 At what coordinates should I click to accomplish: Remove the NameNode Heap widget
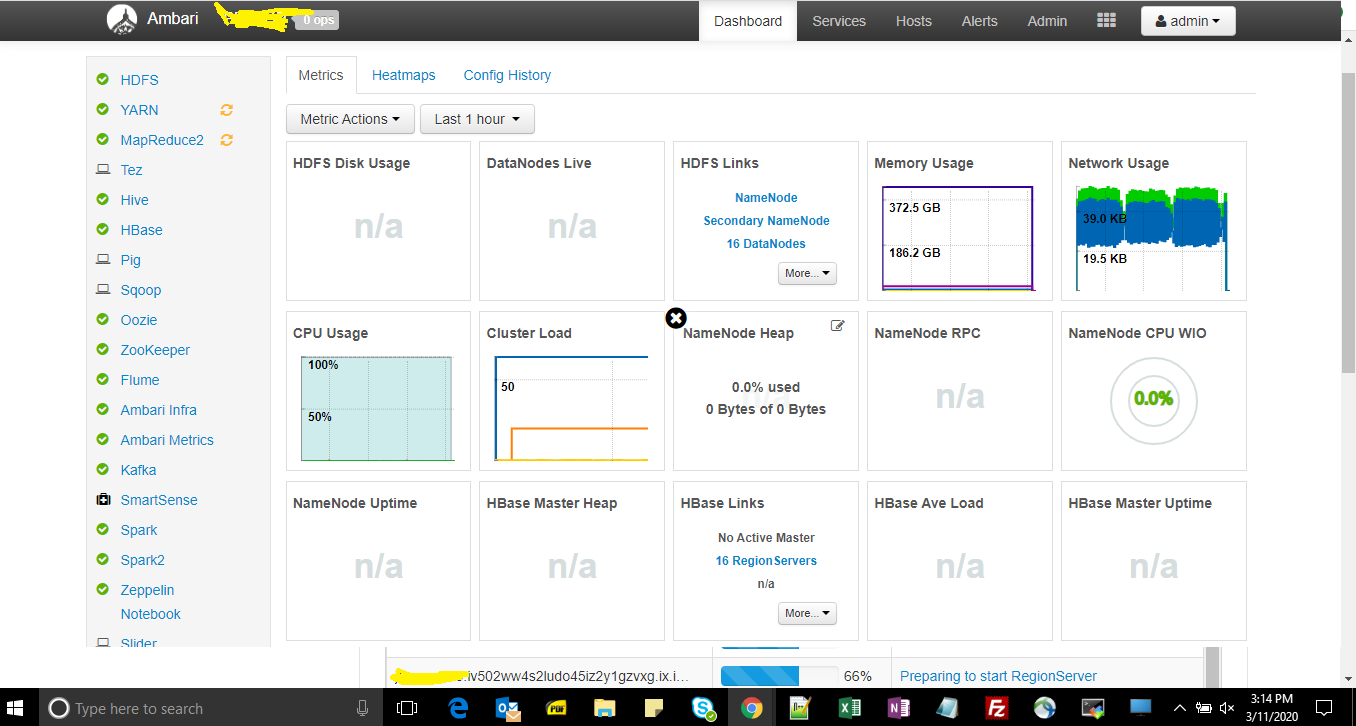(x=676, y=317)
